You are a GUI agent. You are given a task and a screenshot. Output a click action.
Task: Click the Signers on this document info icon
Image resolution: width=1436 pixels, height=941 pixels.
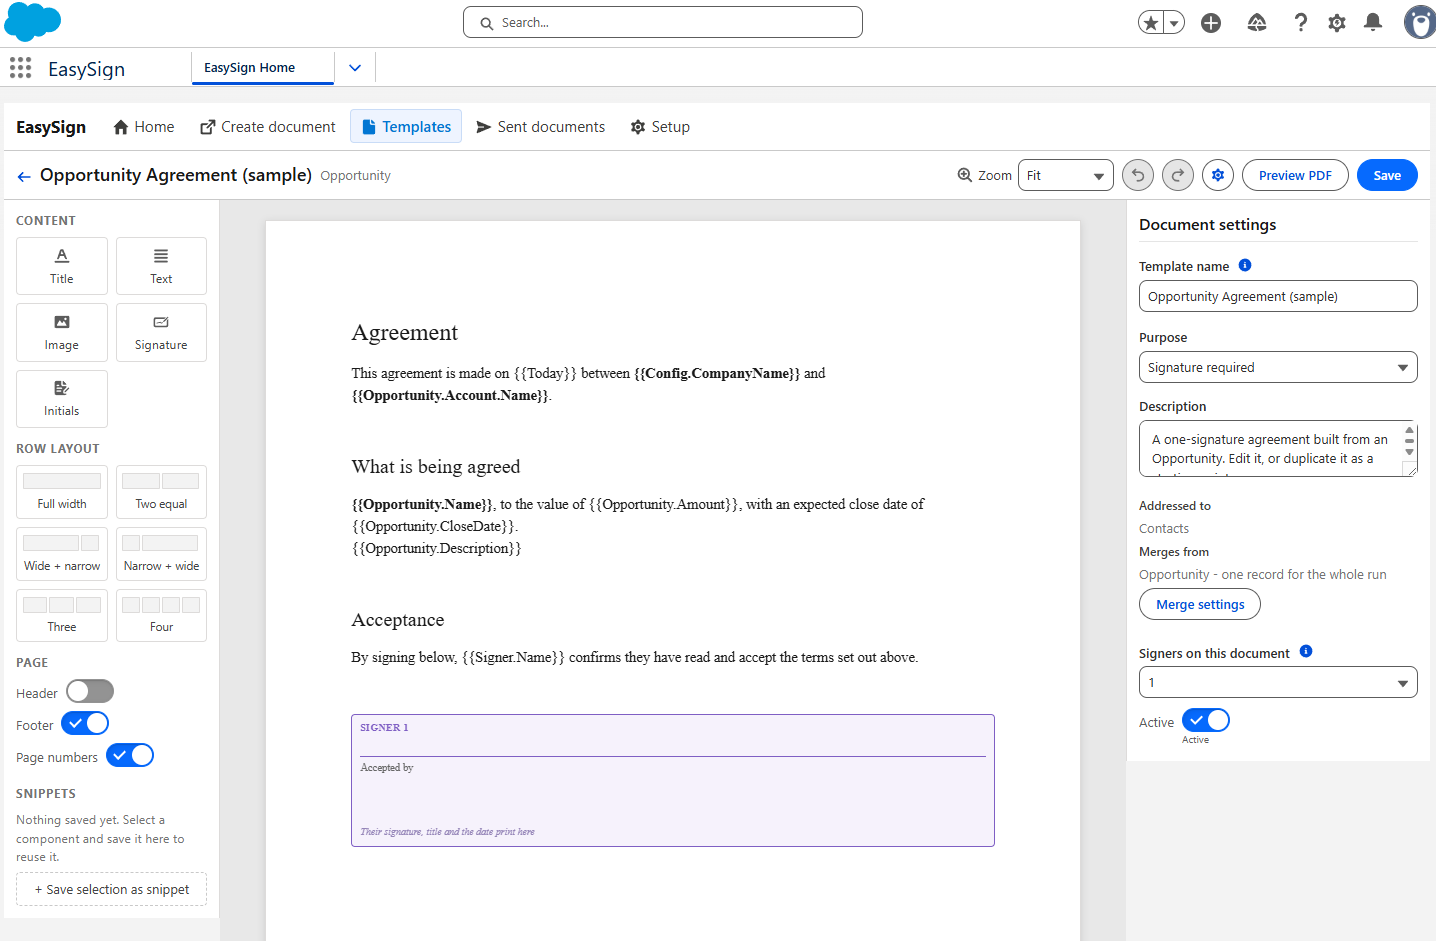(1306, 651)
